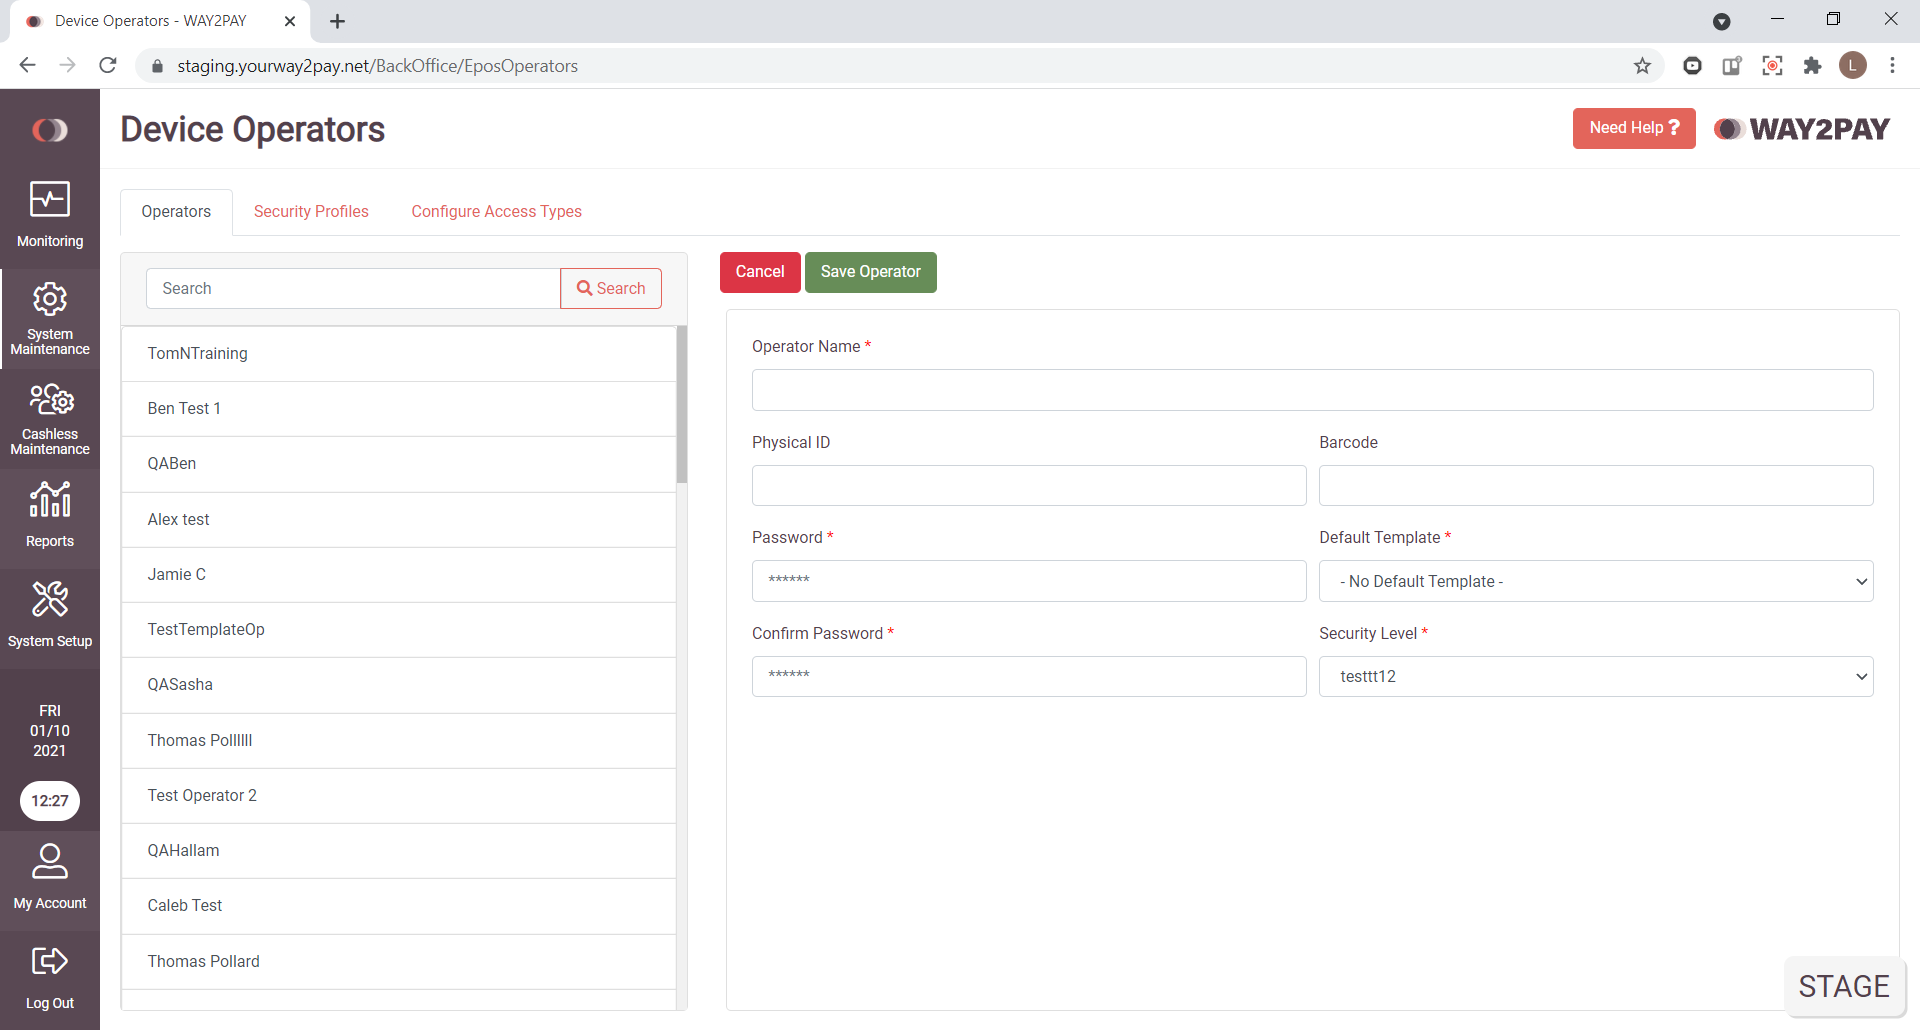Image resolution: width=1920 pixels, height=1030 pixels.
Task: Open the Monitoring section in the sidebar
Action: (x=50, y=212)
